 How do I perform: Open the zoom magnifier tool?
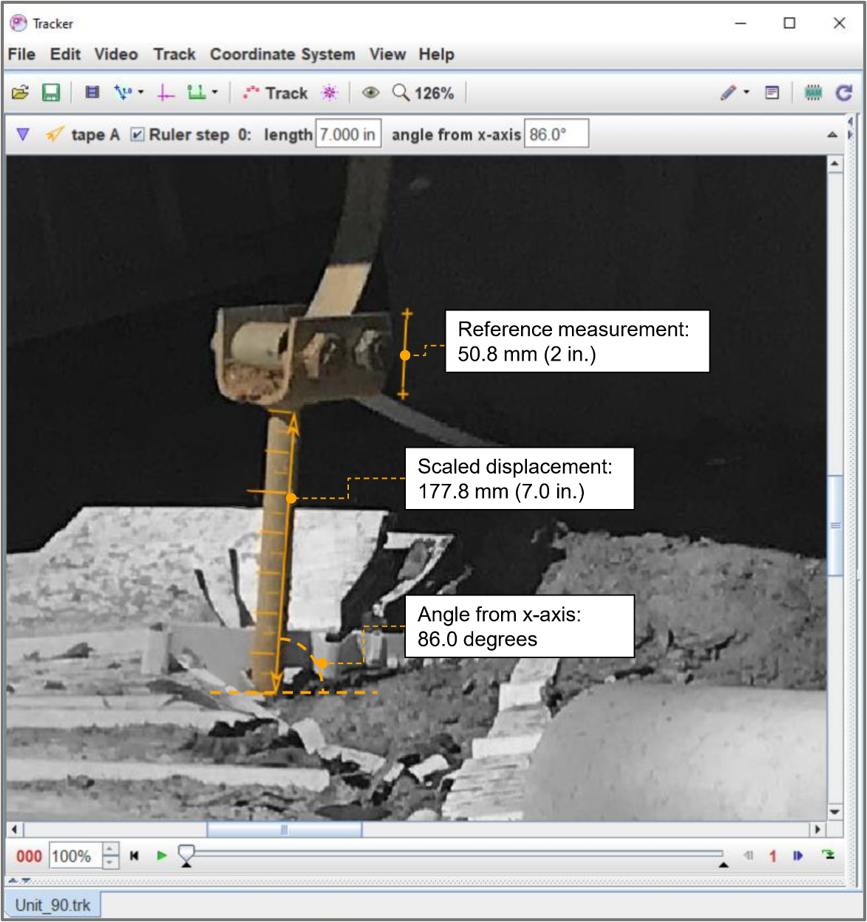coord(399,92)
